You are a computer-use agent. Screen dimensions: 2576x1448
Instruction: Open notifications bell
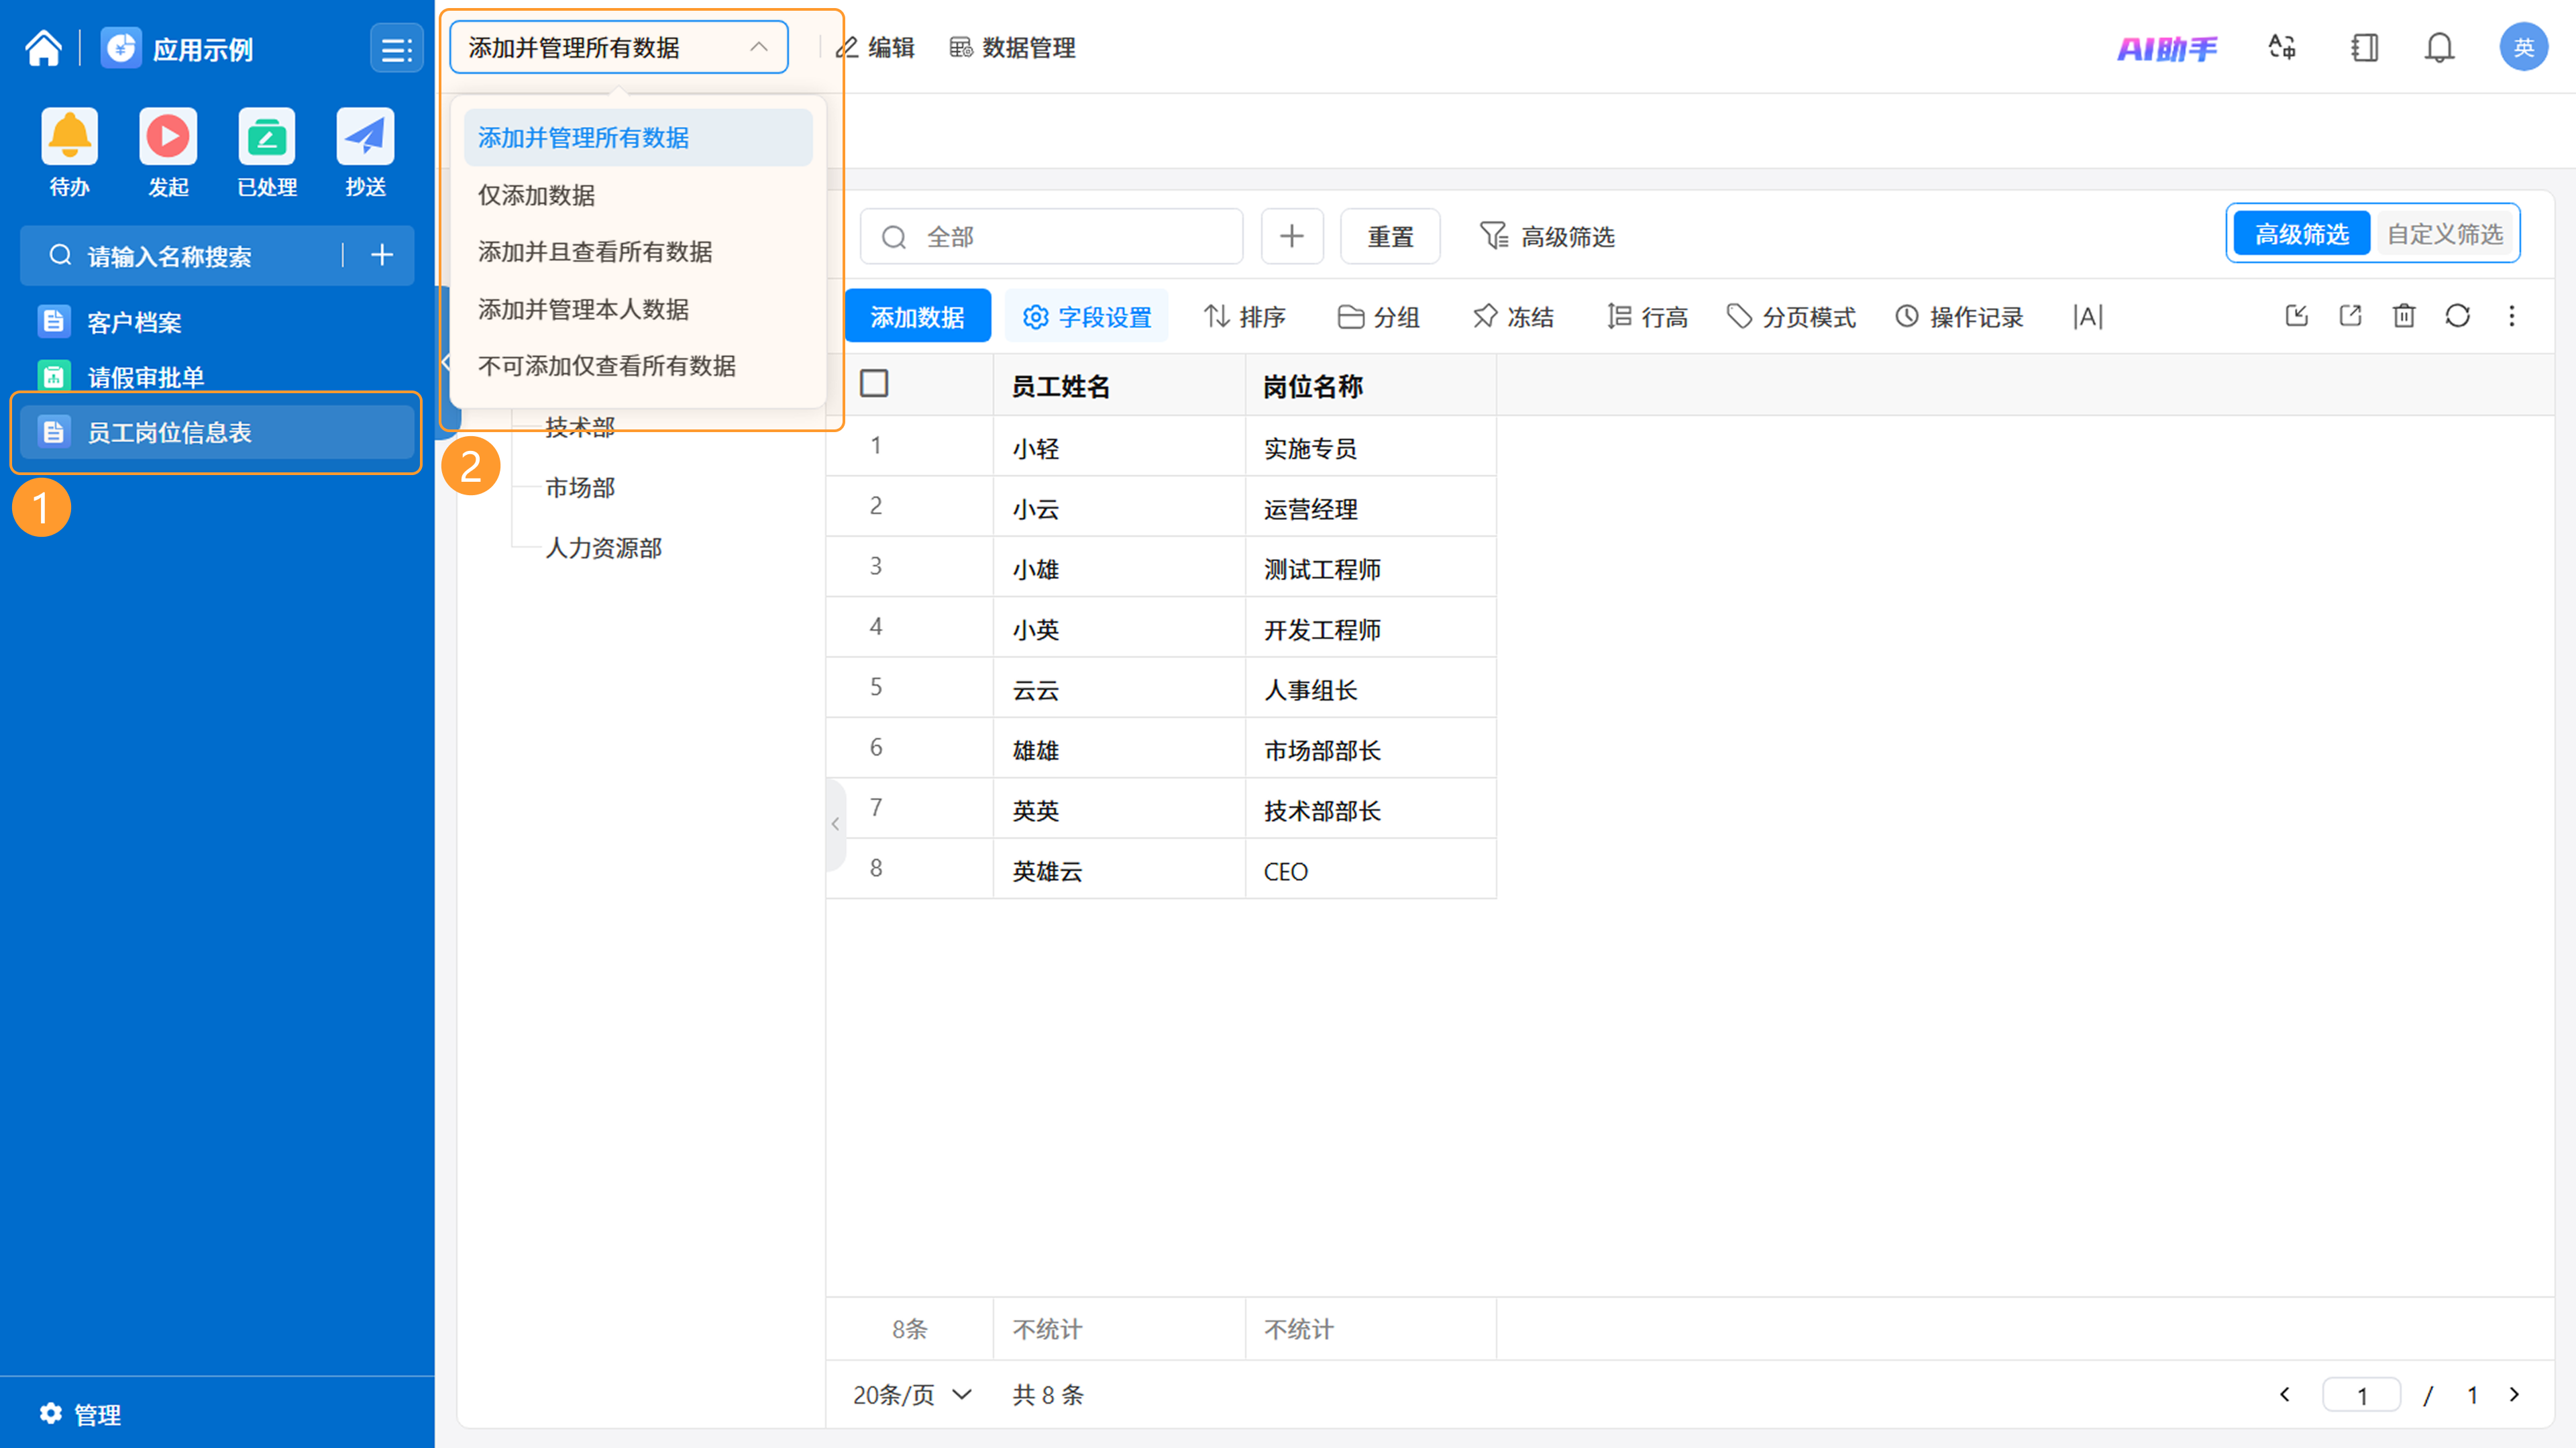[2440, 47]
